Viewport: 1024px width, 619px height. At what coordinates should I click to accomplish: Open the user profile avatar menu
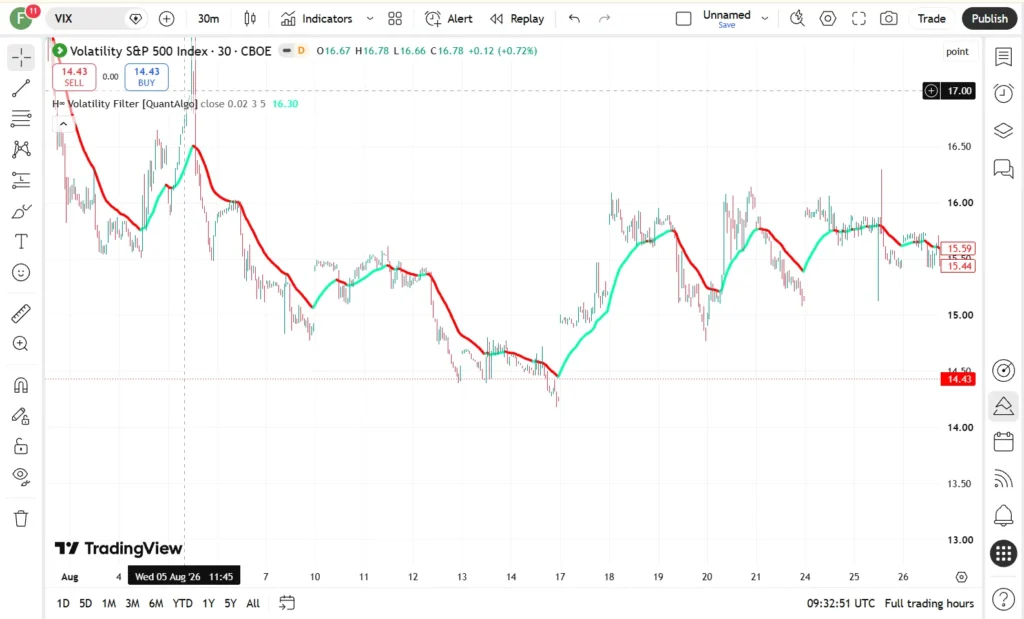[x=22, y=18]
